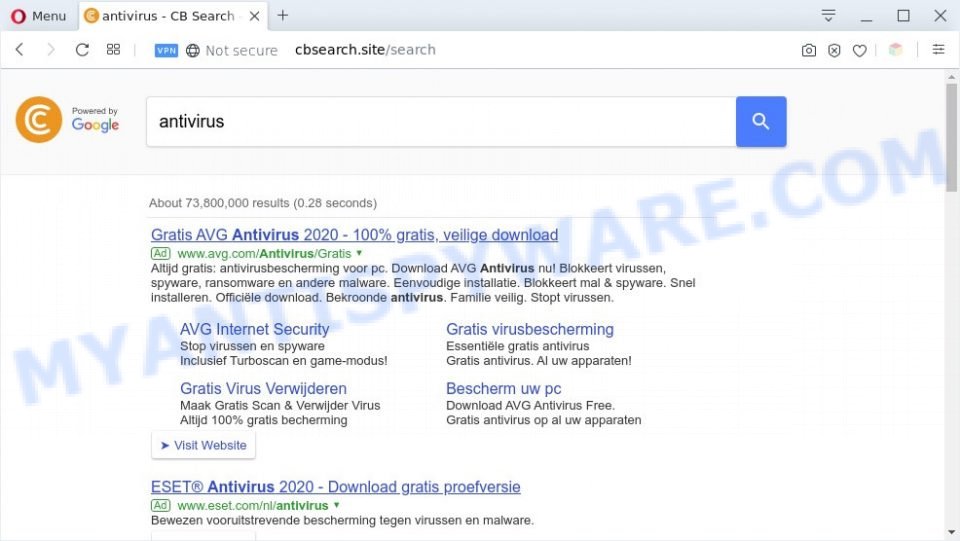
Task: Click the Visit Website button
Action: coord(203,446)
